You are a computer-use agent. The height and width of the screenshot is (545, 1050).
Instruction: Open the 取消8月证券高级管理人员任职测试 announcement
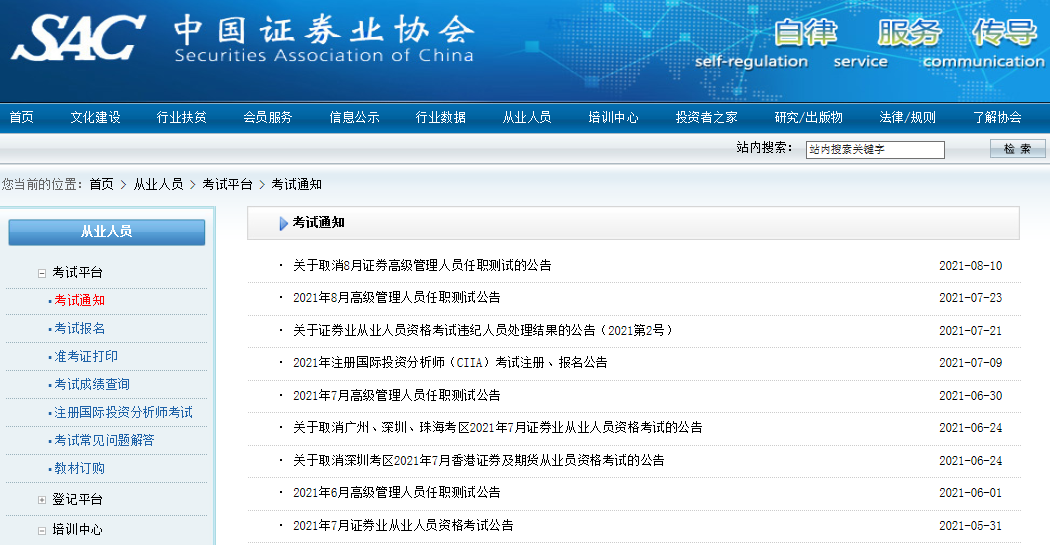[x=421, y=266]
